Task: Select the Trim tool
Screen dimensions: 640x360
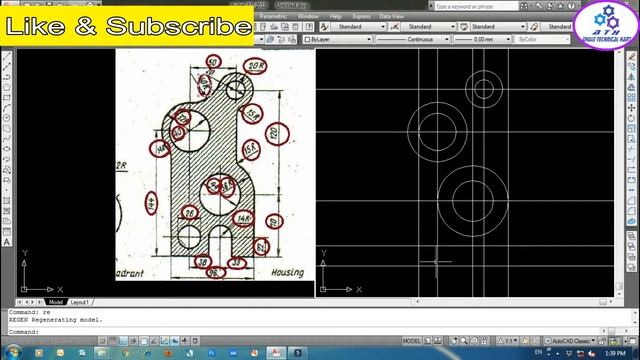Action: click(631, 149)
